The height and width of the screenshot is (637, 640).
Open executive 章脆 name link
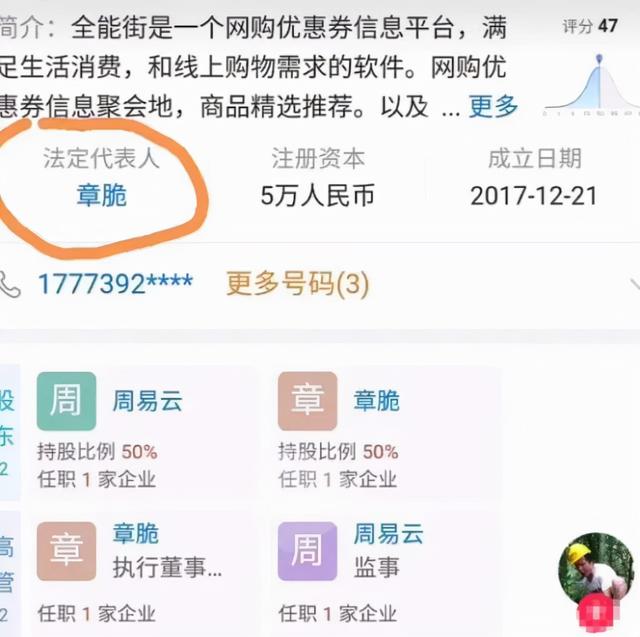(x=136, y=533)
